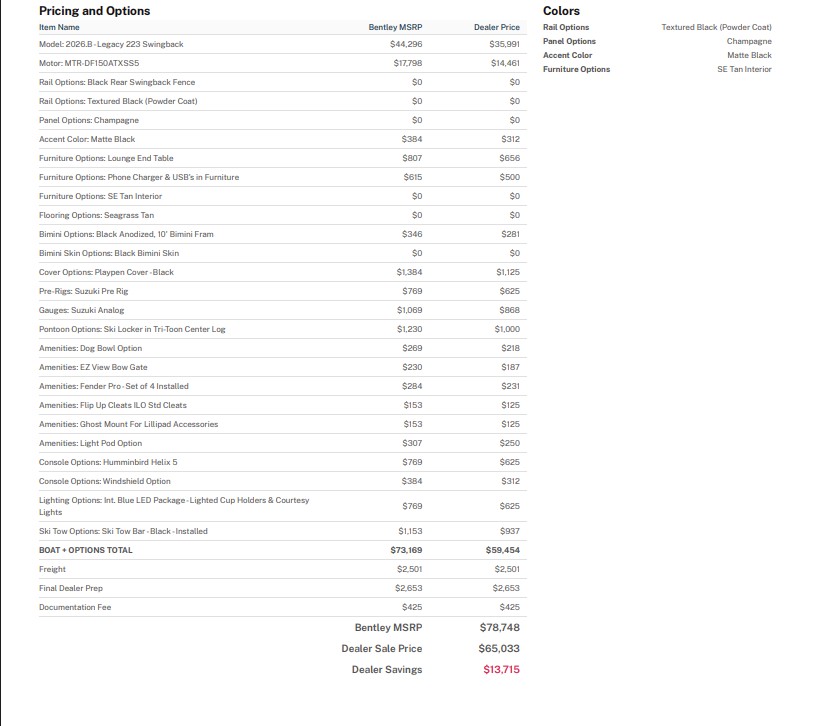Click the Playpen Cover-Black cover option
The width and height of the screenshot is (816, 726).
(106, 272)
